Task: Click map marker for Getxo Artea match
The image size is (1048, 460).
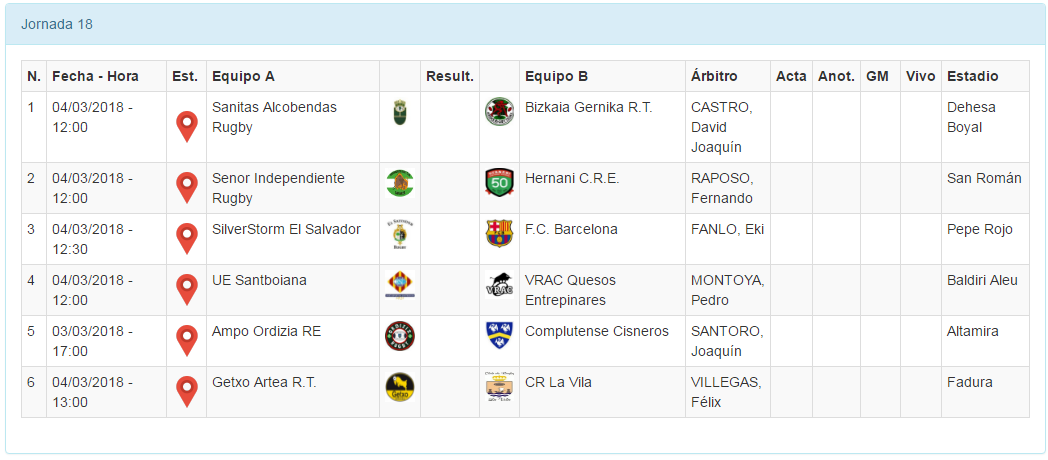Action: [186, 391]
